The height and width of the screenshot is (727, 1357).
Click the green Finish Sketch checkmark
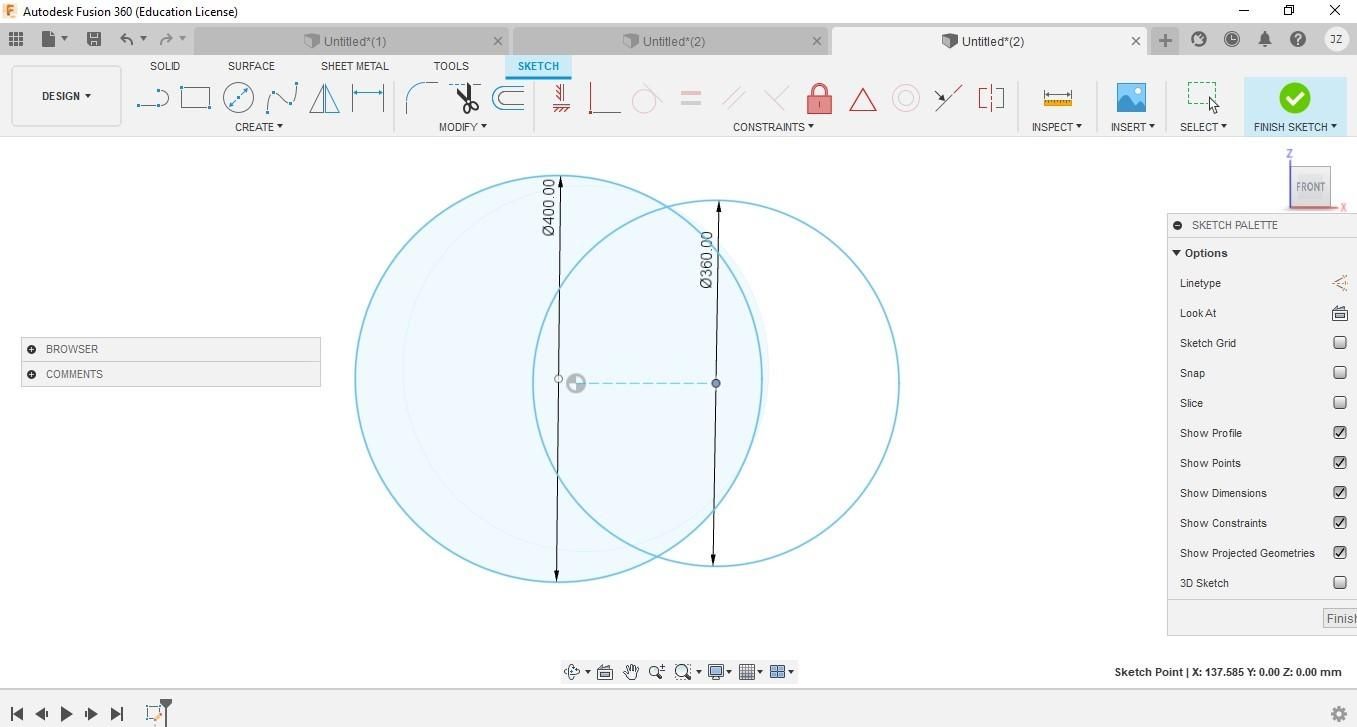1294,98
